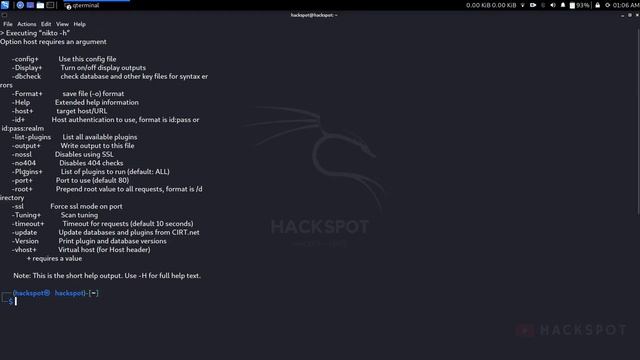The width and height of the screenshot is (640, 360).
Task: Click 'target host/URL' description text
Action: [x=82, y=111]
